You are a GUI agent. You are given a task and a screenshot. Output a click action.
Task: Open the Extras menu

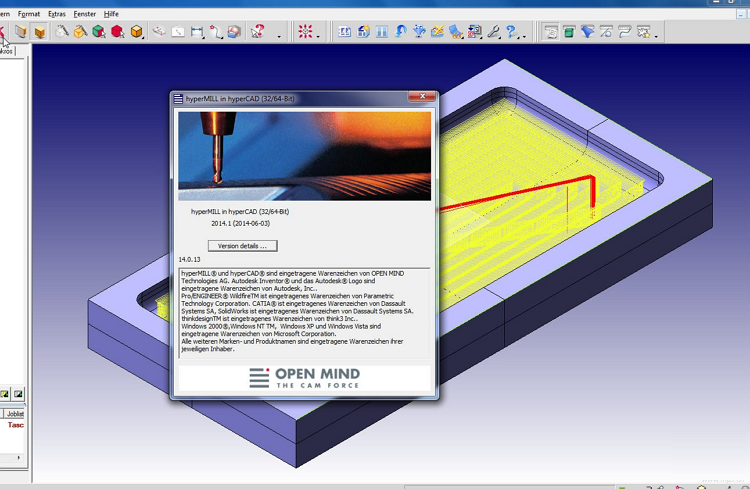click(56, 14)
